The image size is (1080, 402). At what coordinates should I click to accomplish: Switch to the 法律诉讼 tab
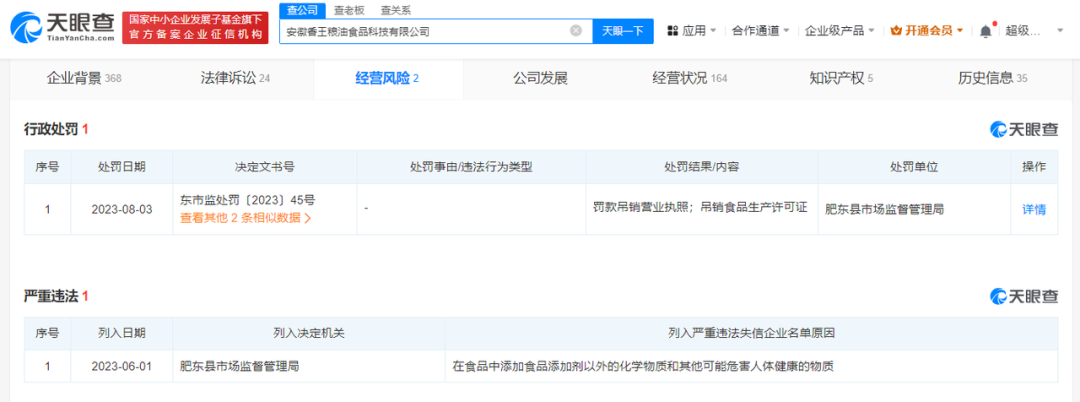coord(235,78)
